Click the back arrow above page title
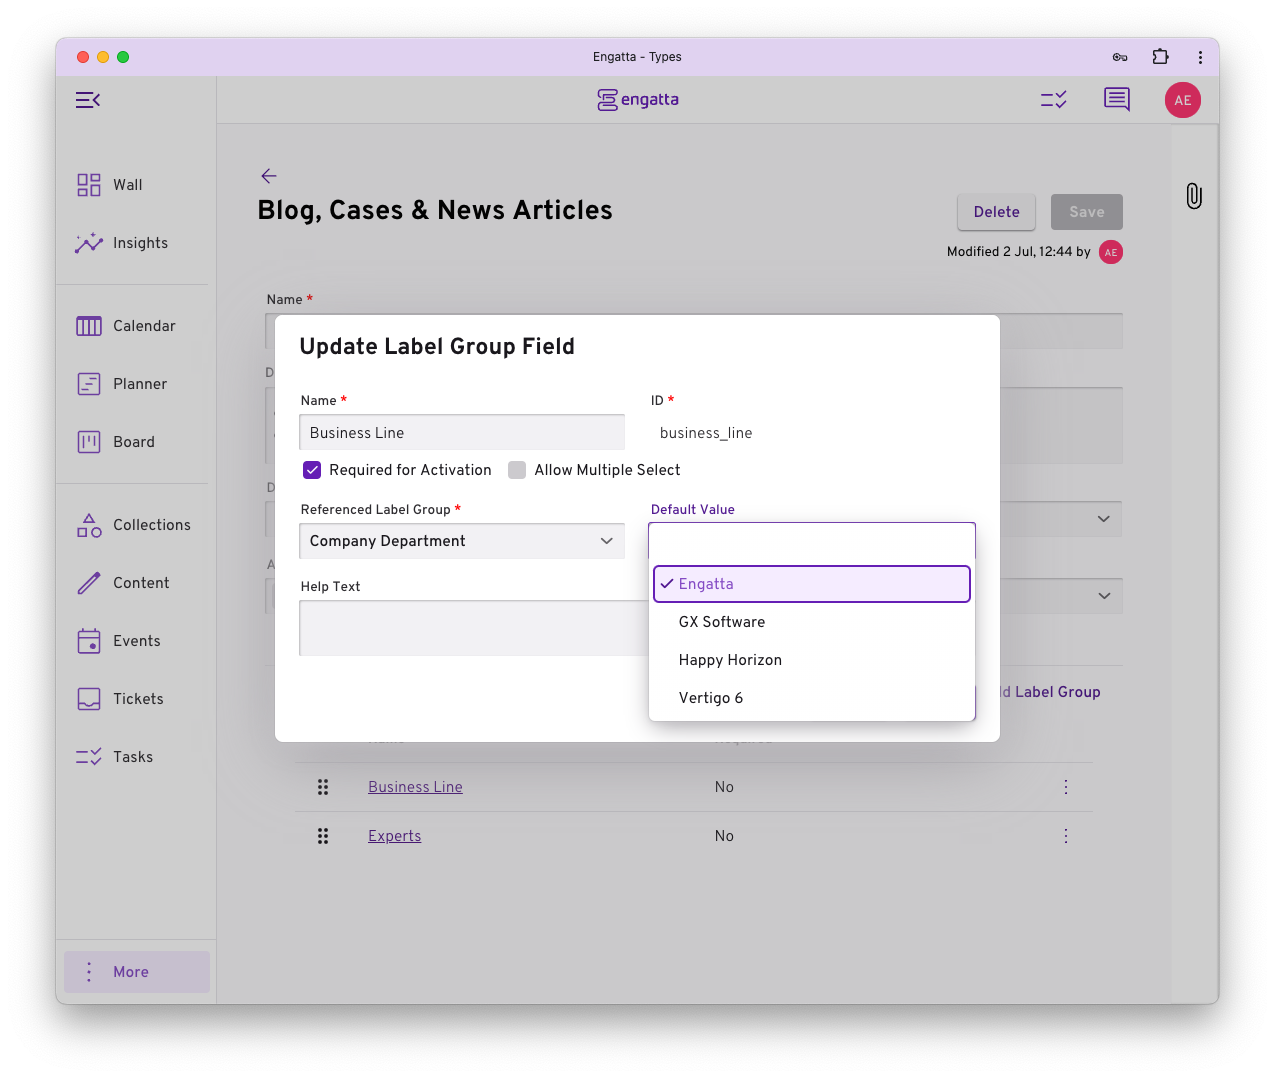This screenshot has height=1078, width=1275. (269, 176)
